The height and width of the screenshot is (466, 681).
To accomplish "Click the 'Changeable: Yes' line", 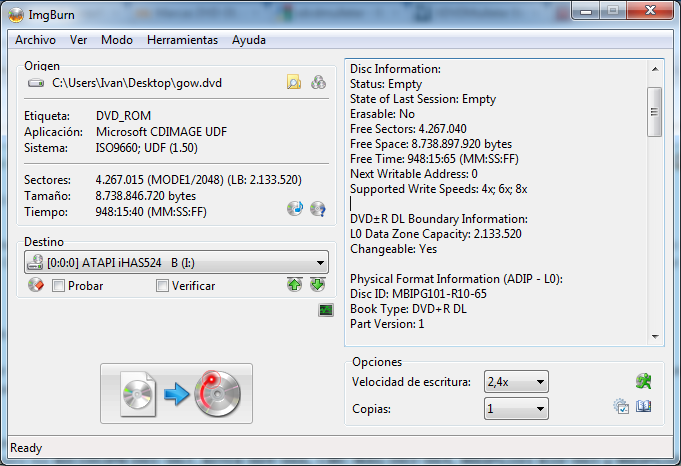I will click(393, 249).
